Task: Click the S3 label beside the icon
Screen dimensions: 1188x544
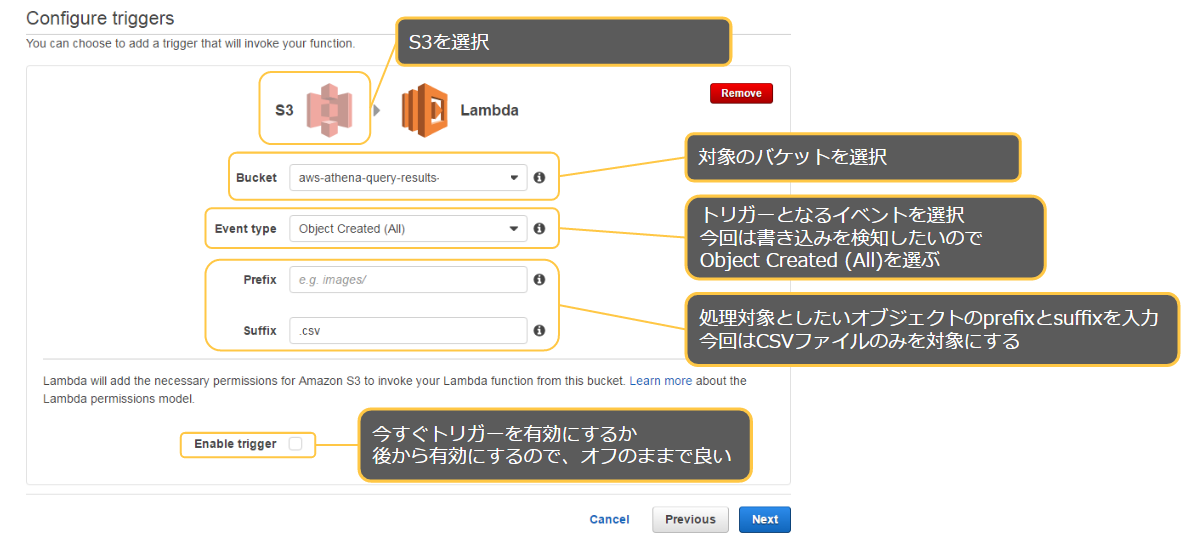Action: (284, 111)
